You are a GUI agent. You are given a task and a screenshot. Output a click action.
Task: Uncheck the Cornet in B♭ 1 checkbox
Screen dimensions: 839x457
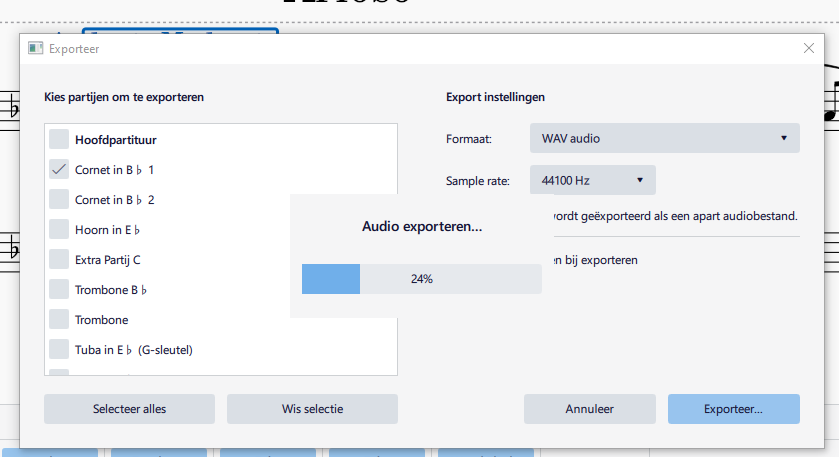(x=59, y=169)
